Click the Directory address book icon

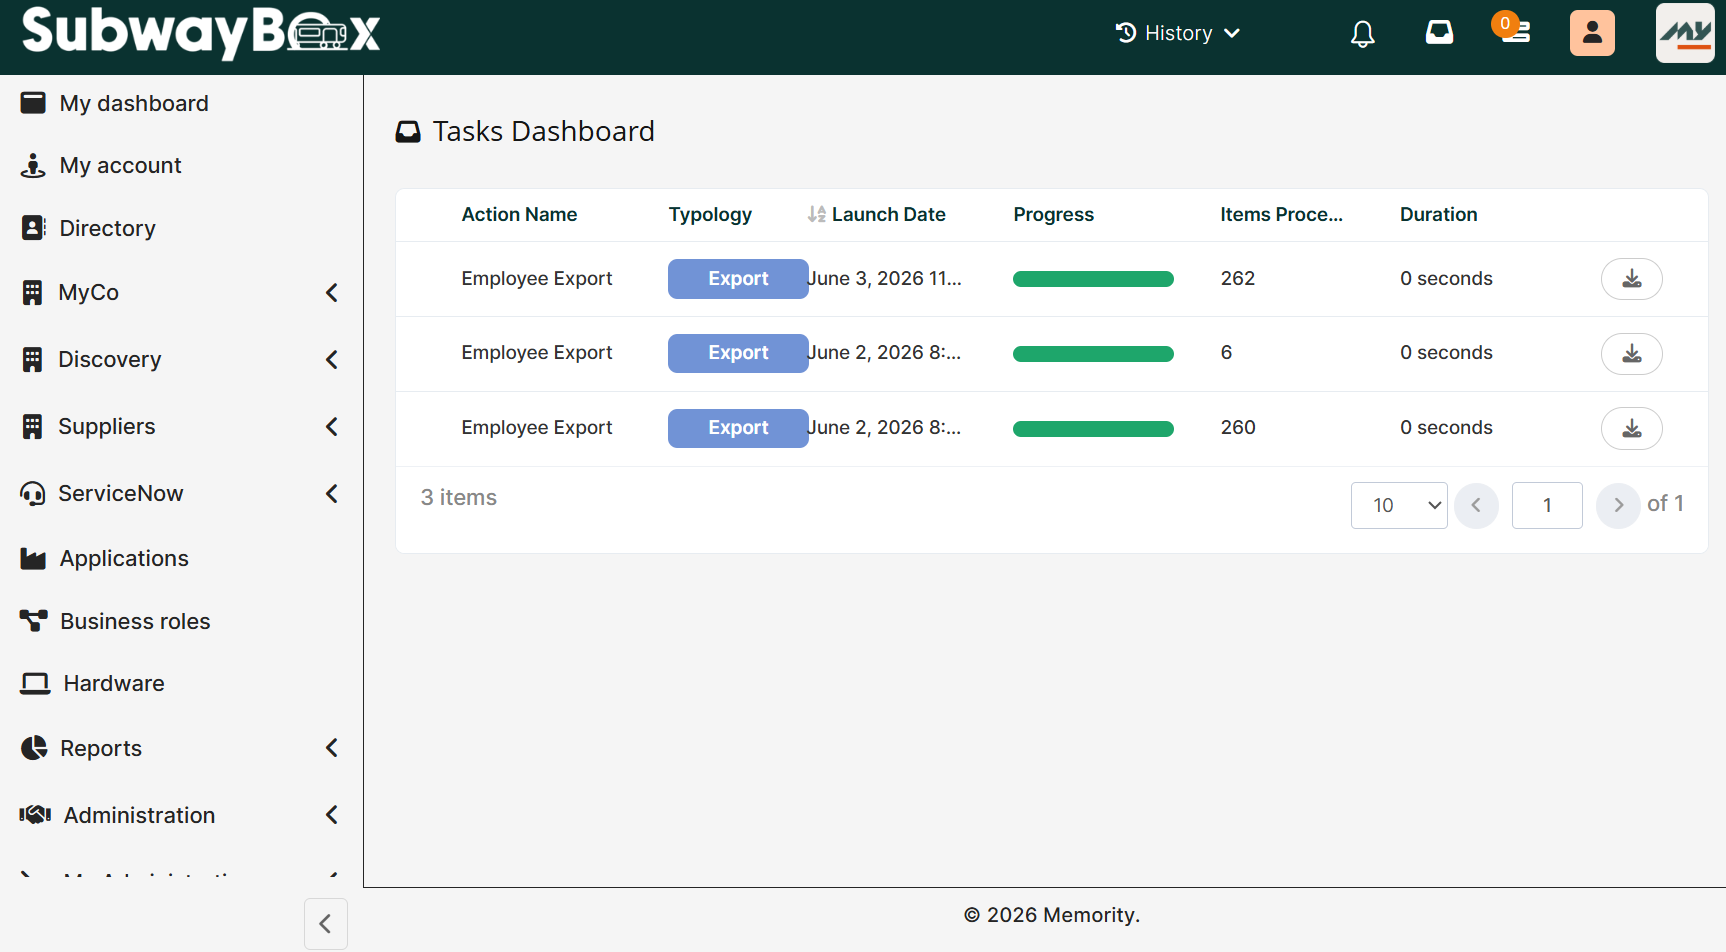(33, 228)
